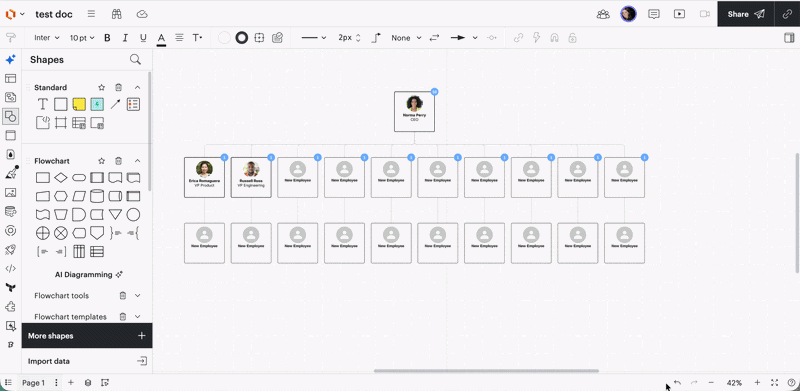The height and width of the screenshot is (391, 800).
Task: Open the None line endpoint dropdown
Action: [406, 38]
